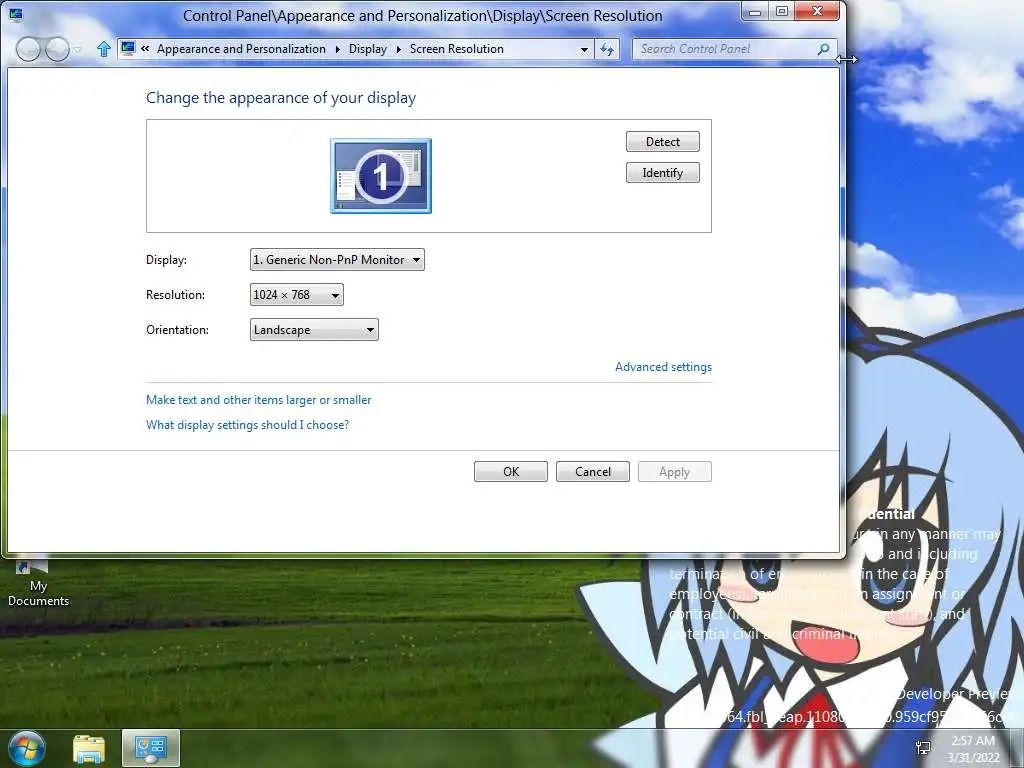The height and width of the screenshot is (768, 1024).
Task: Open the Orientation dropdown Landscape
Action: [x=314, y=330]
